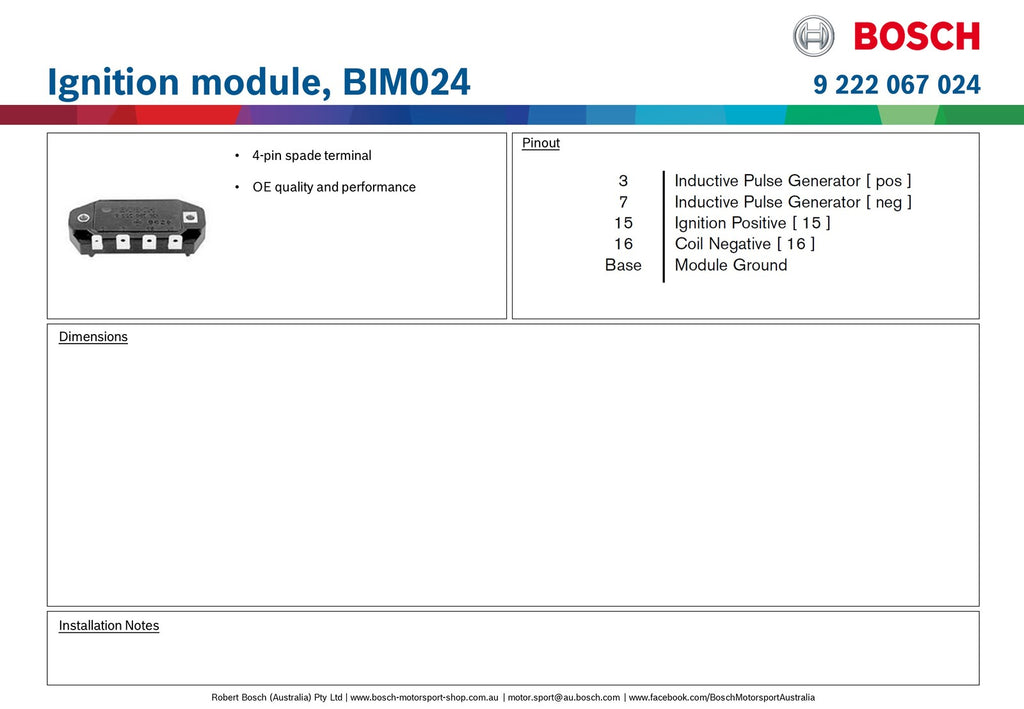The image size is (1024, 709).
Task: Click 'Module Ground' description
Action: click(731, 265)
